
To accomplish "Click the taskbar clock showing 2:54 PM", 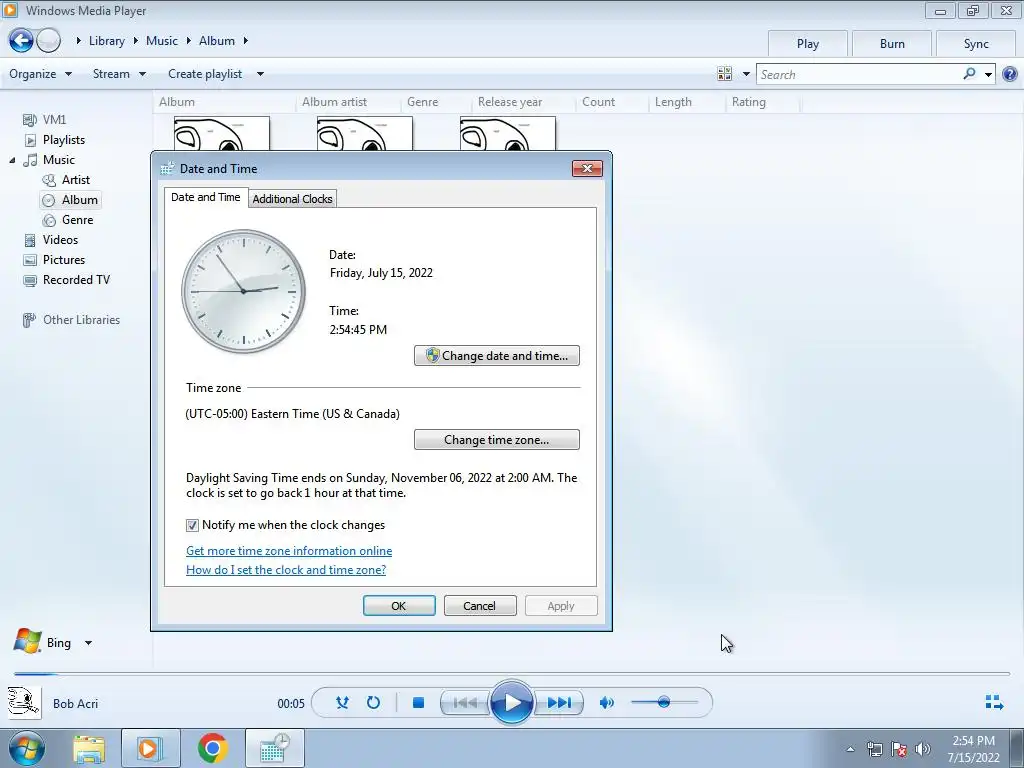I will 973,749.
